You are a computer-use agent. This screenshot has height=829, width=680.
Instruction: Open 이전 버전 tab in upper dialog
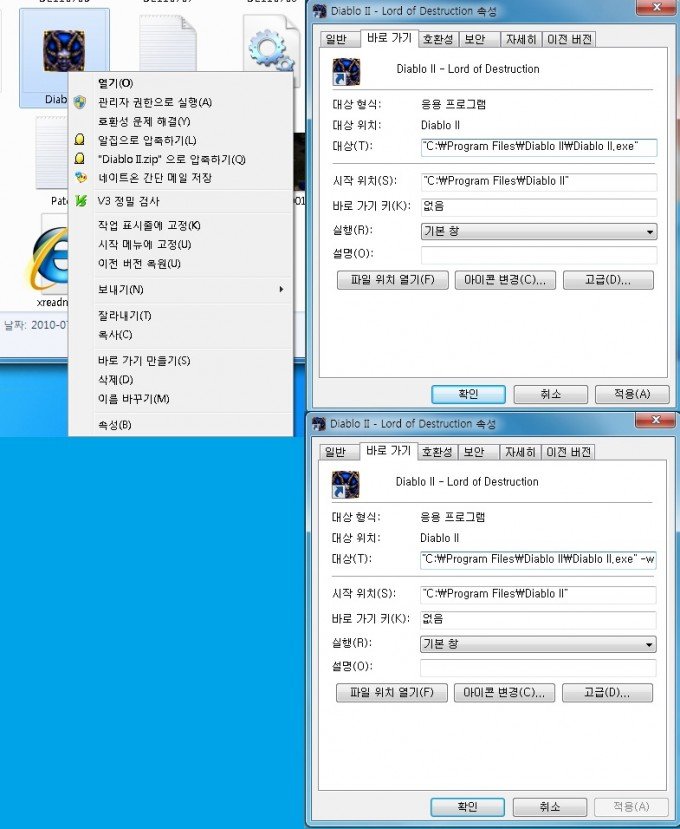pos(569,39)
